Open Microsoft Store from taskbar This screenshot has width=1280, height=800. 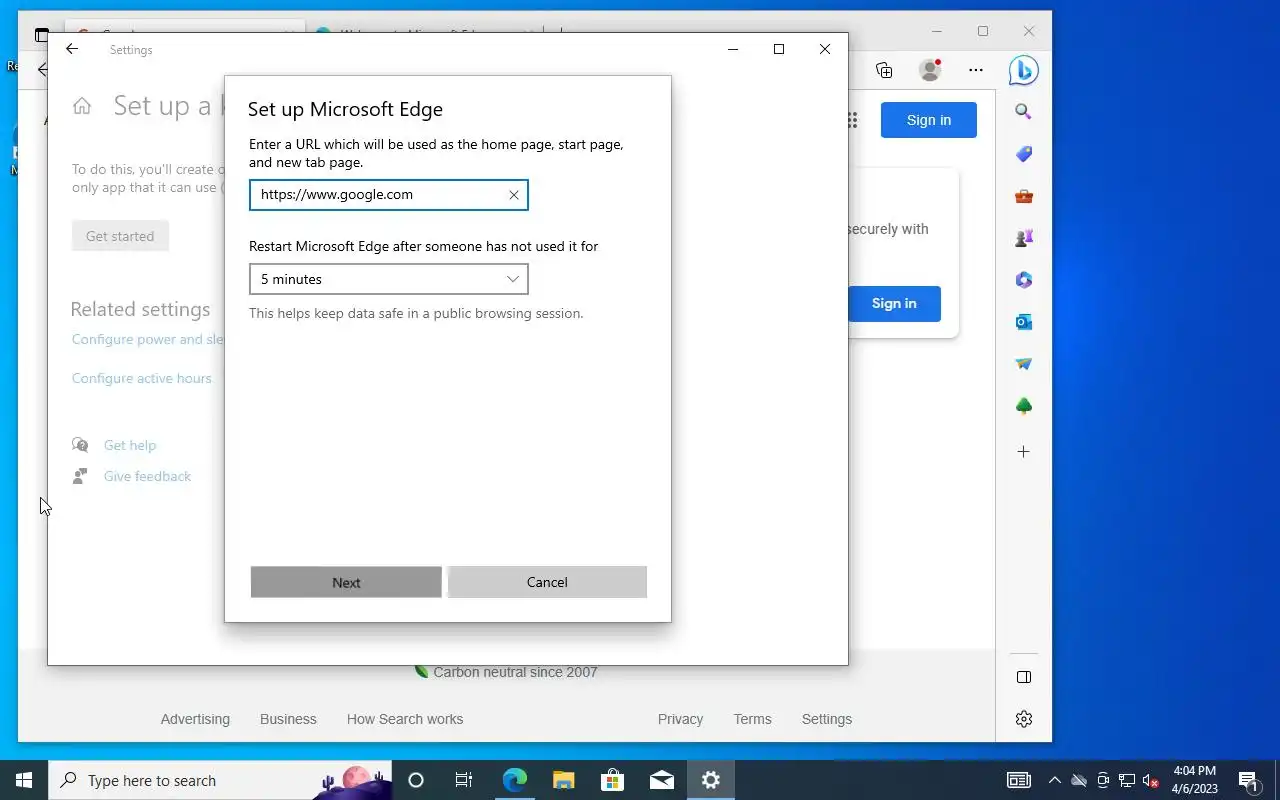click(x=612, y=780)
